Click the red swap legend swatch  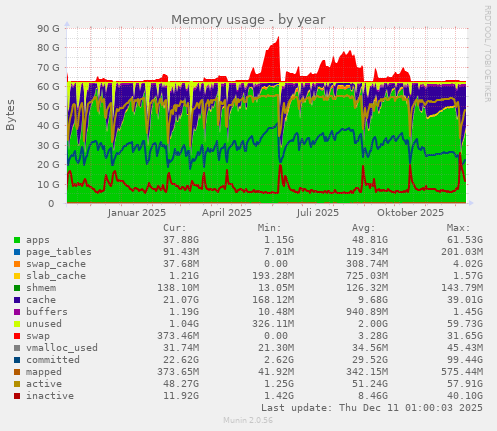tap(17, 336)
